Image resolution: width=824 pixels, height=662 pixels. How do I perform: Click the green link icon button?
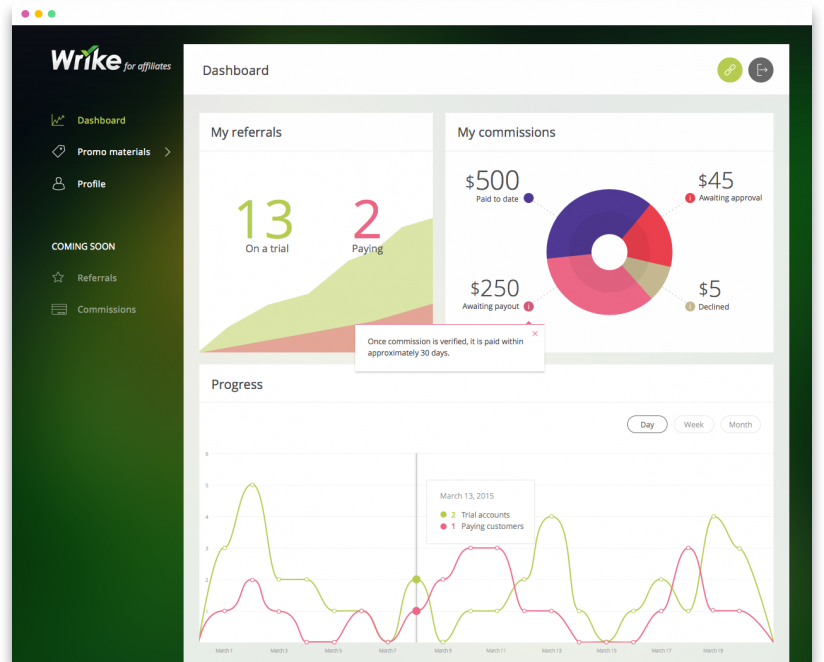click(x=730, y=70)
